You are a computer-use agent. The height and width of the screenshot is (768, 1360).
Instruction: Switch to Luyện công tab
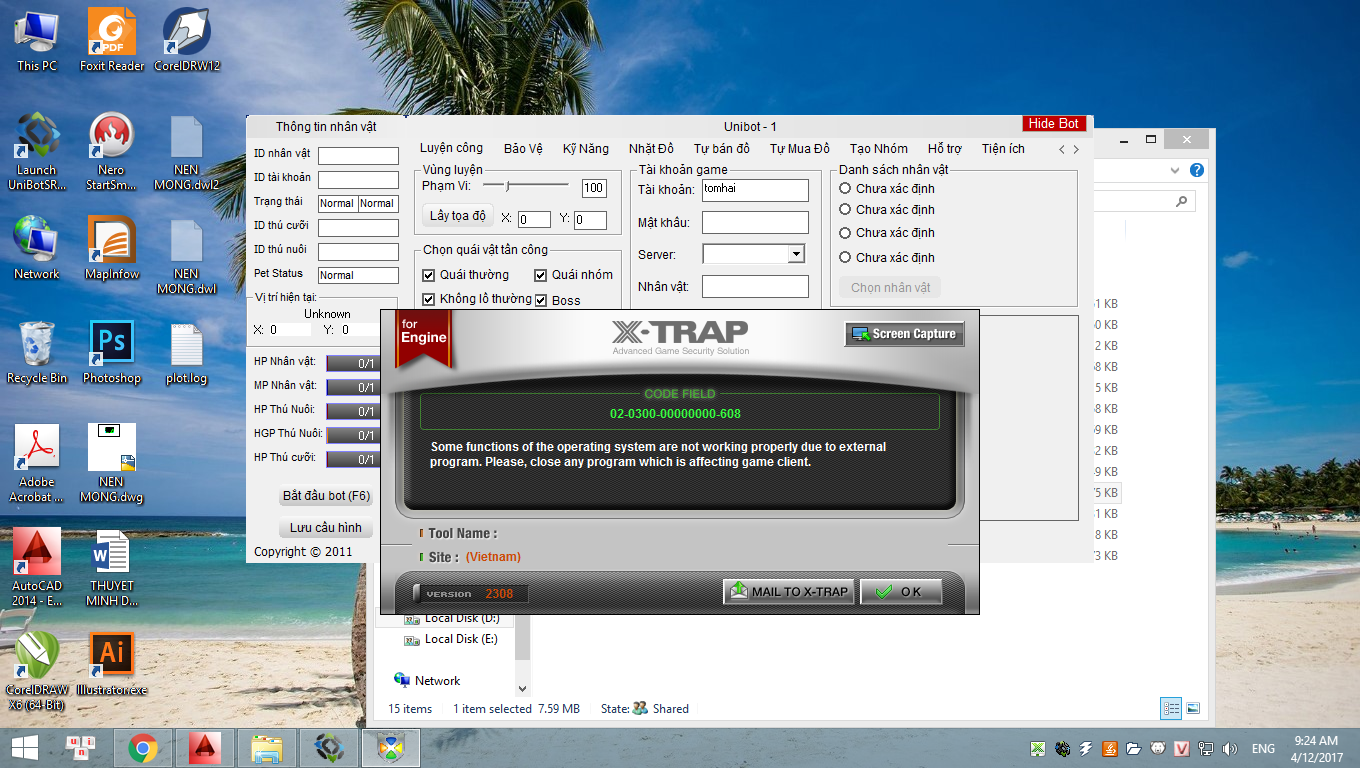451,149
